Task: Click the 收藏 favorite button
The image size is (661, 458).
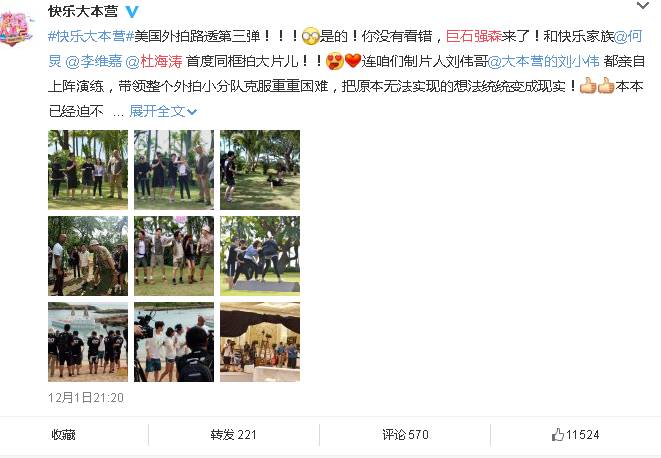Action: coord(63,434)
